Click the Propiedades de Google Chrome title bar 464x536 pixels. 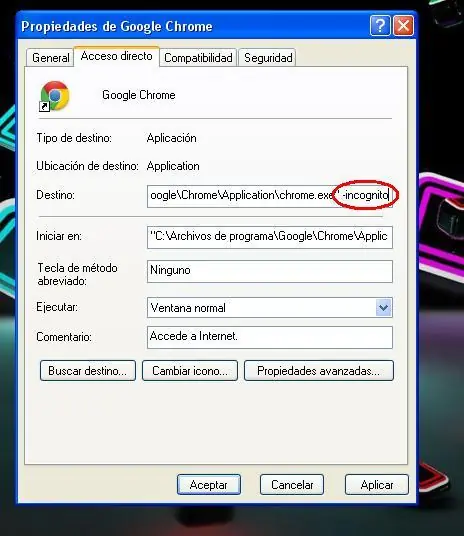(216, 26)
